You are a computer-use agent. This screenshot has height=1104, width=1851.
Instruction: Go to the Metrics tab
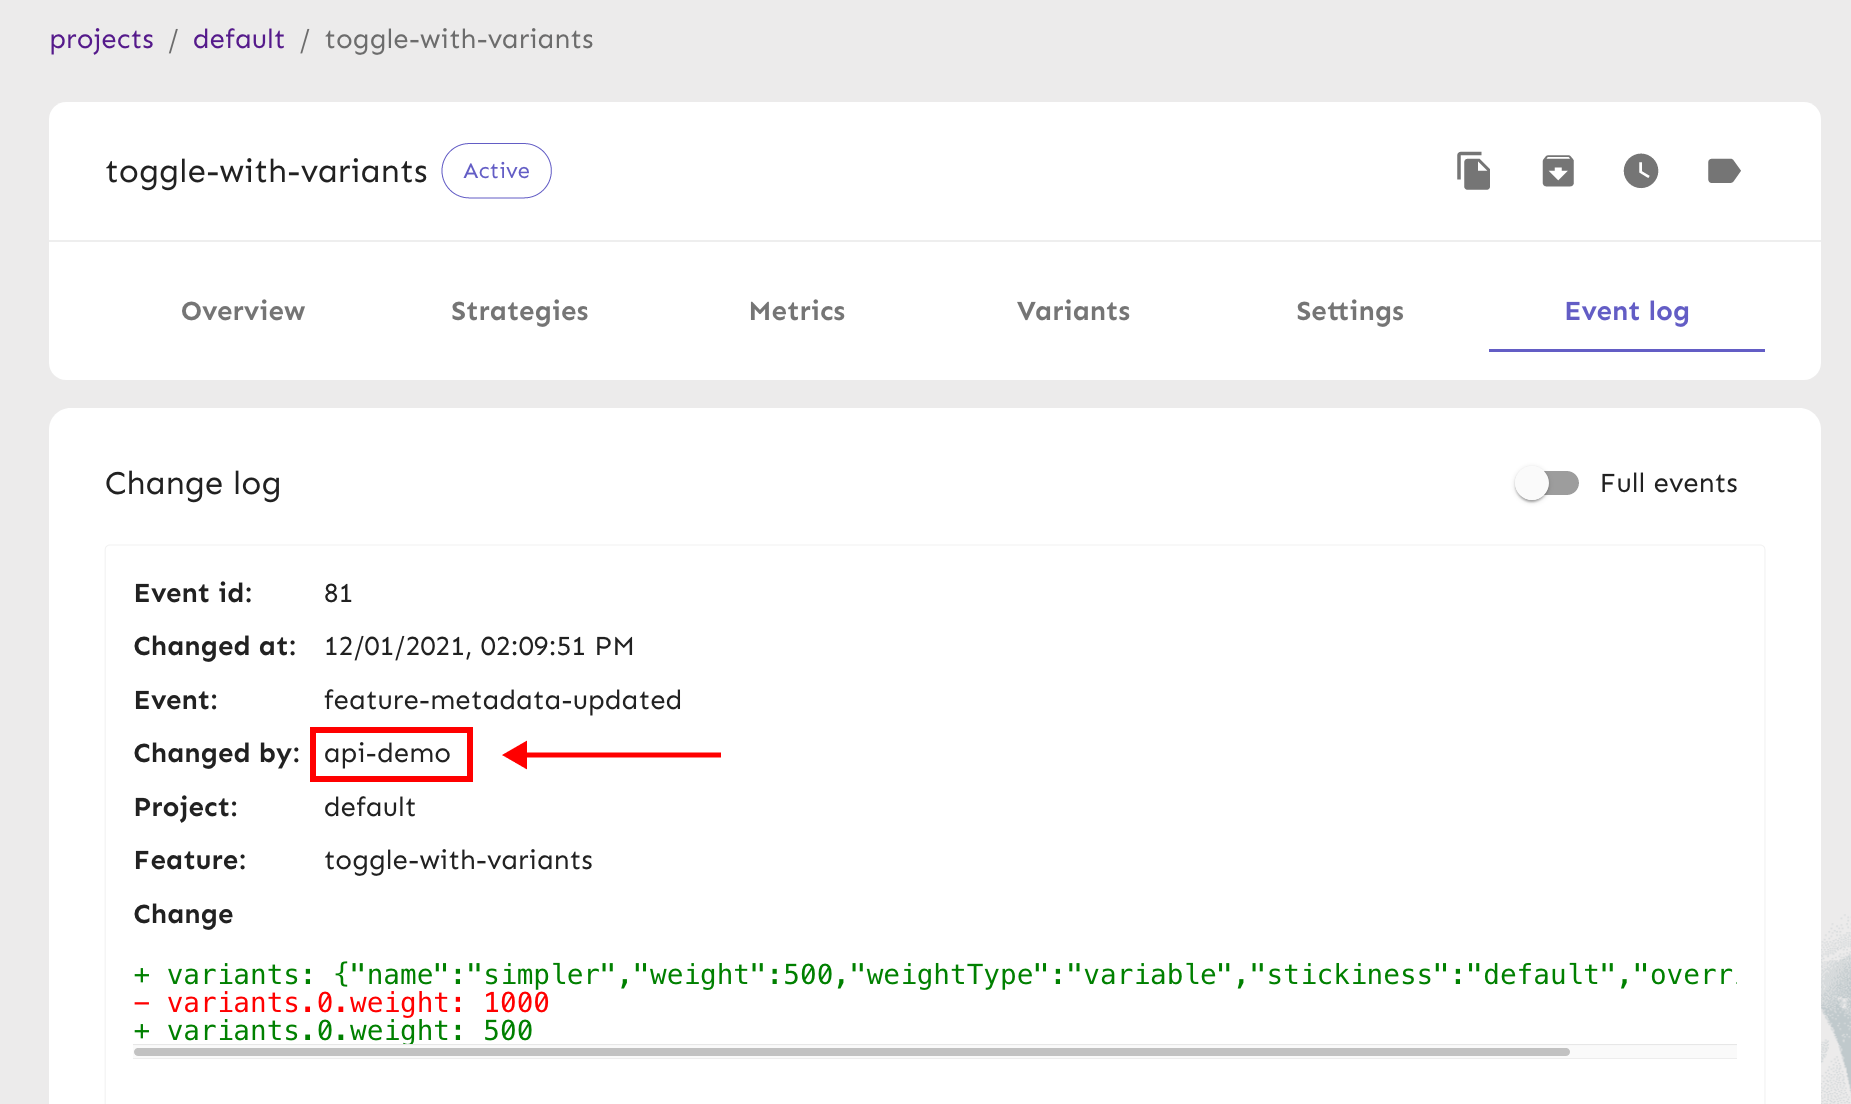pos(797,311)
